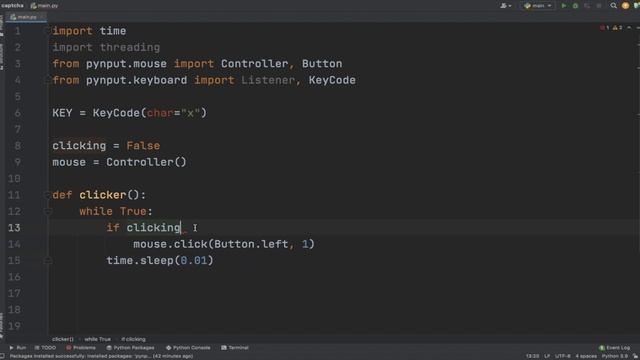Click 'False' value on line 8
Screen dimensions: 640x360
tap(143, 146)
